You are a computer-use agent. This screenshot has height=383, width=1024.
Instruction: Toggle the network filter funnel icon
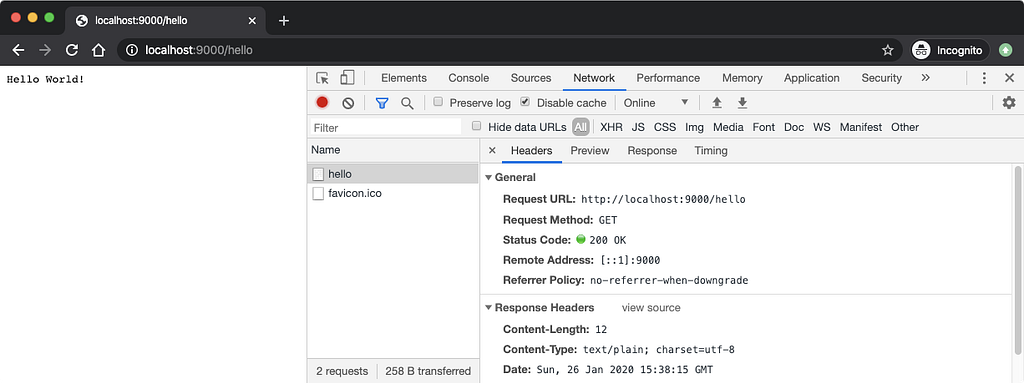point(382,103)
